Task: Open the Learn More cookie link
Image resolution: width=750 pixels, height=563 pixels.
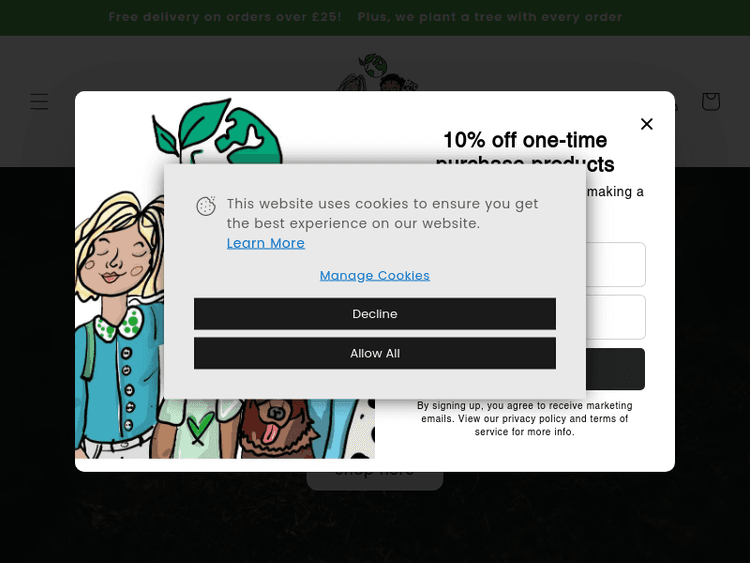Action: tap(265, 243)
